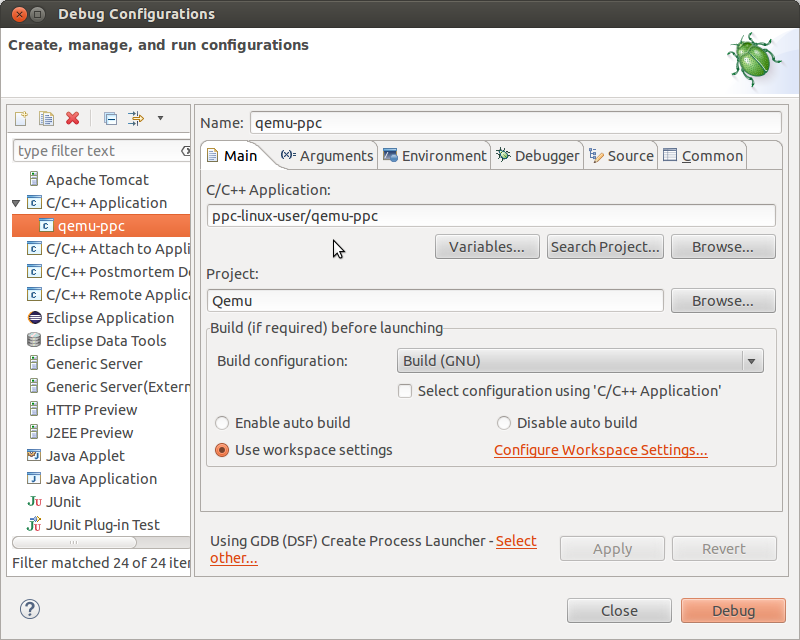Select Apache Tomcat in the configuration tree
The width and height of the screenshot is (800, 640).
[97, 180]
